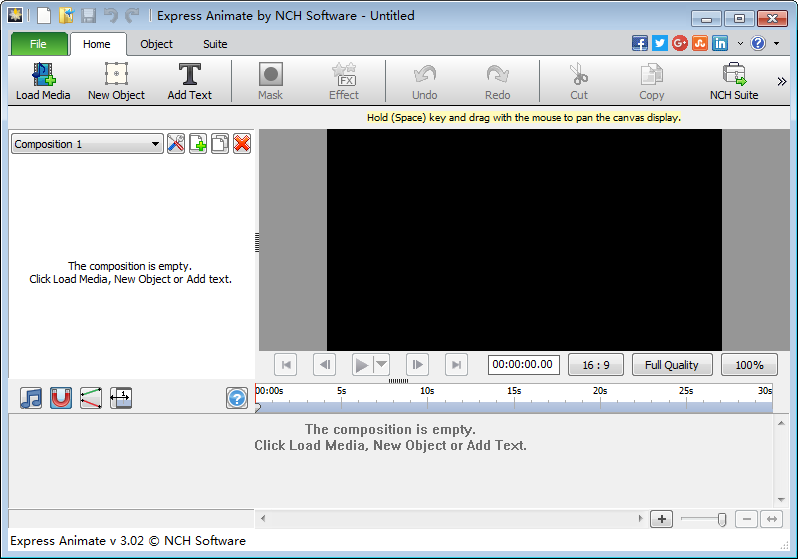Click the Redo toolbar button
The width and height of the screenshot is (798, 559).
click(497, 81)
